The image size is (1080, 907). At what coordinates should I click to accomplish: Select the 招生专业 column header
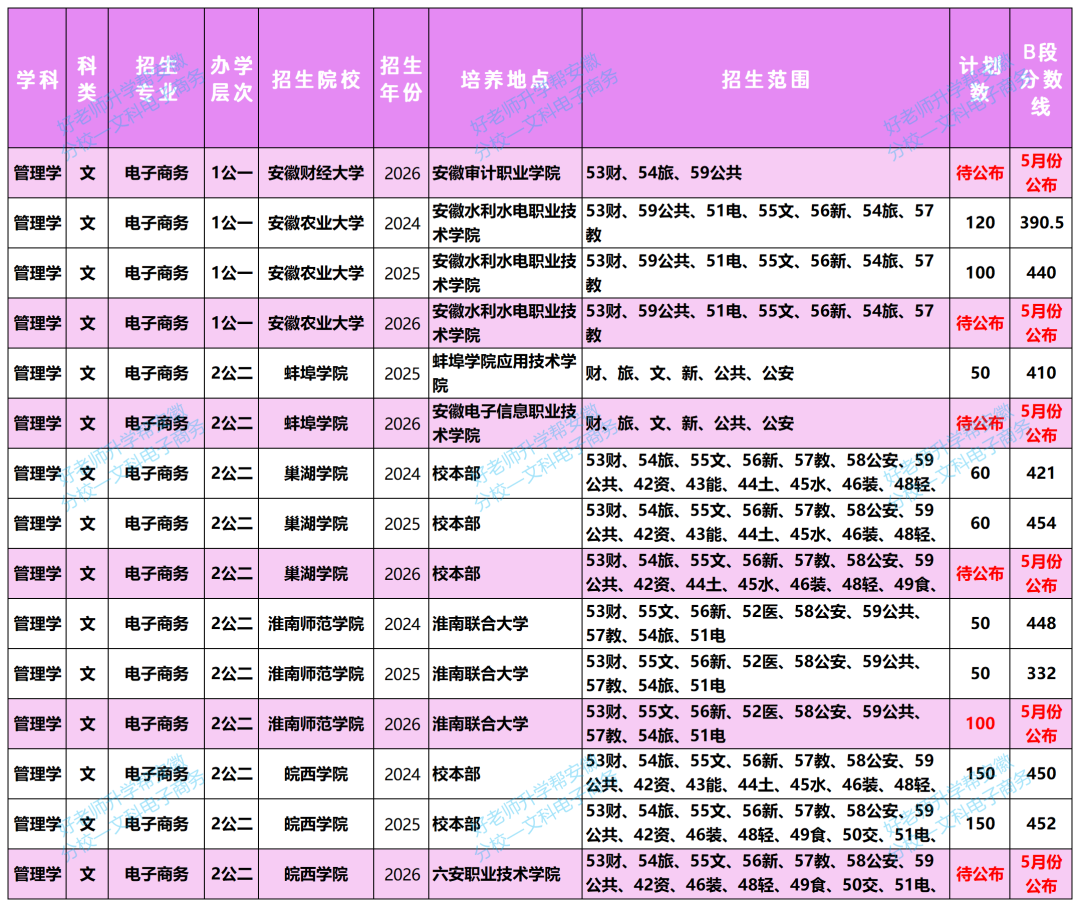pyautogui.click(x=156, y=79)
